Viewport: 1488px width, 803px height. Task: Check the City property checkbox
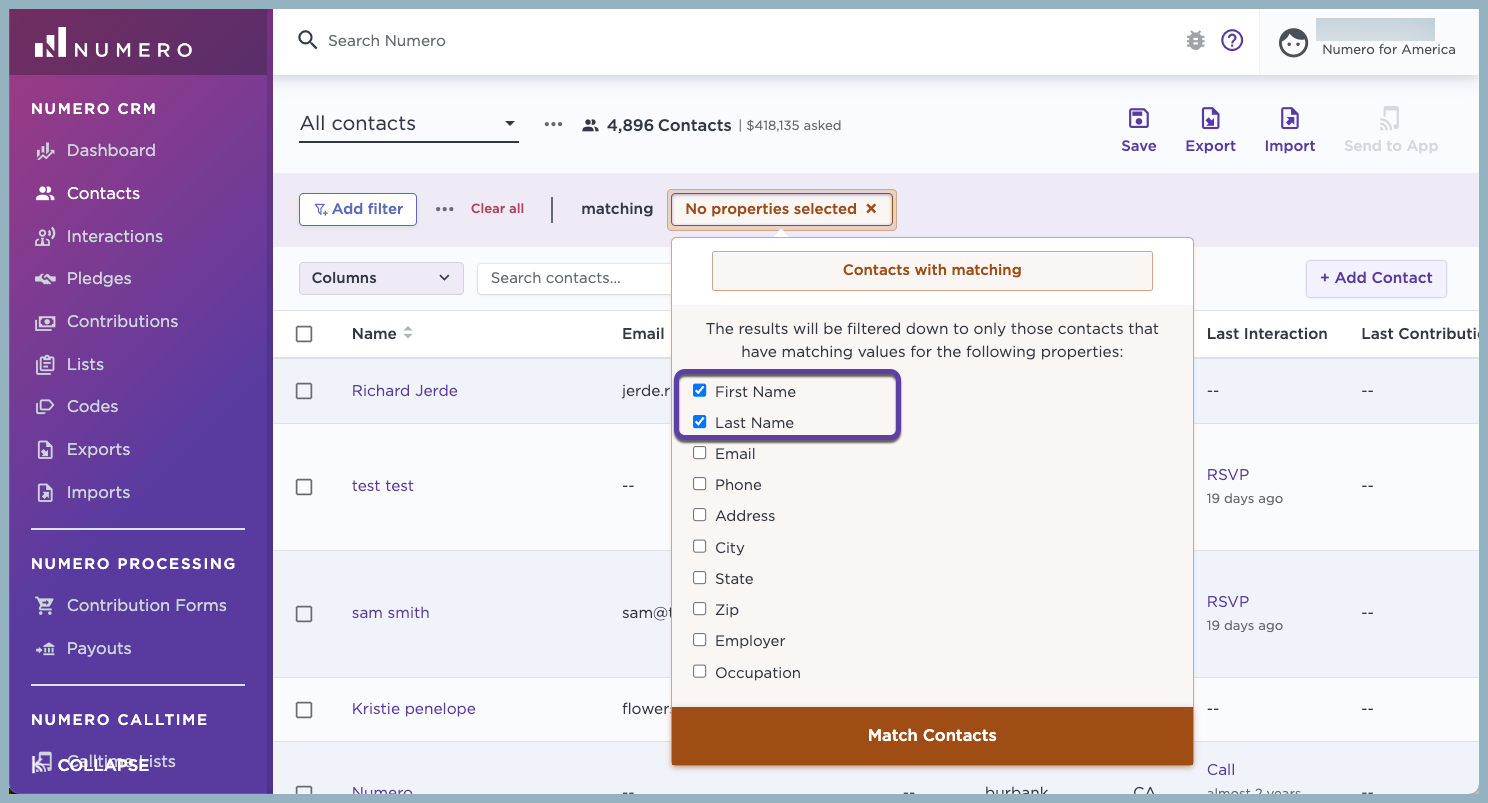click(700, 547)
